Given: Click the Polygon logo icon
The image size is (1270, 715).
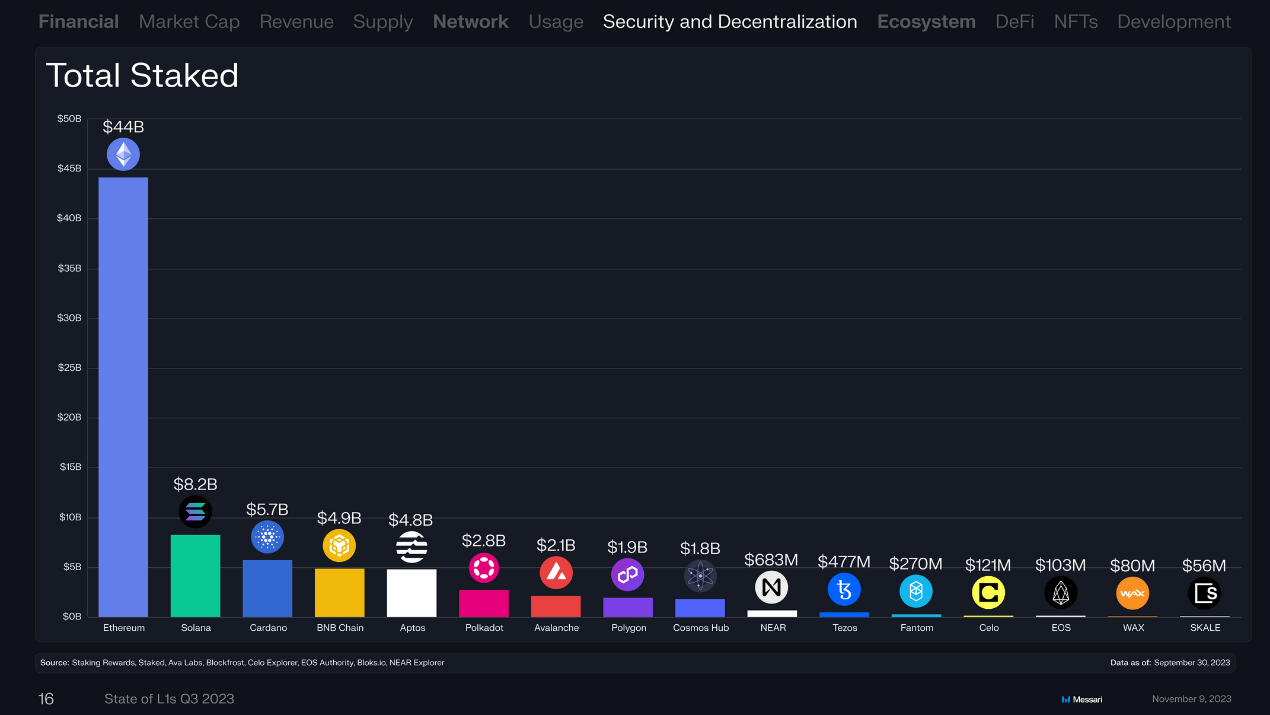Looking at the screenshot, I should (x=627, y=575).
